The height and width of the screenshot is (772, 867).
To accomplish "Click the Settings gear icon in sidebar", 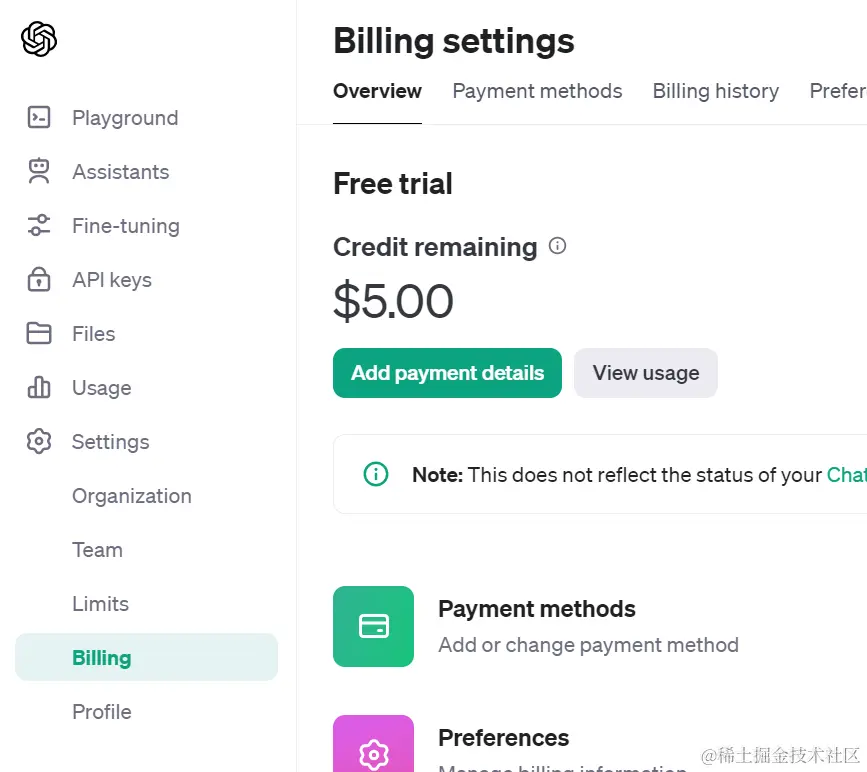I will coord(39,441).
